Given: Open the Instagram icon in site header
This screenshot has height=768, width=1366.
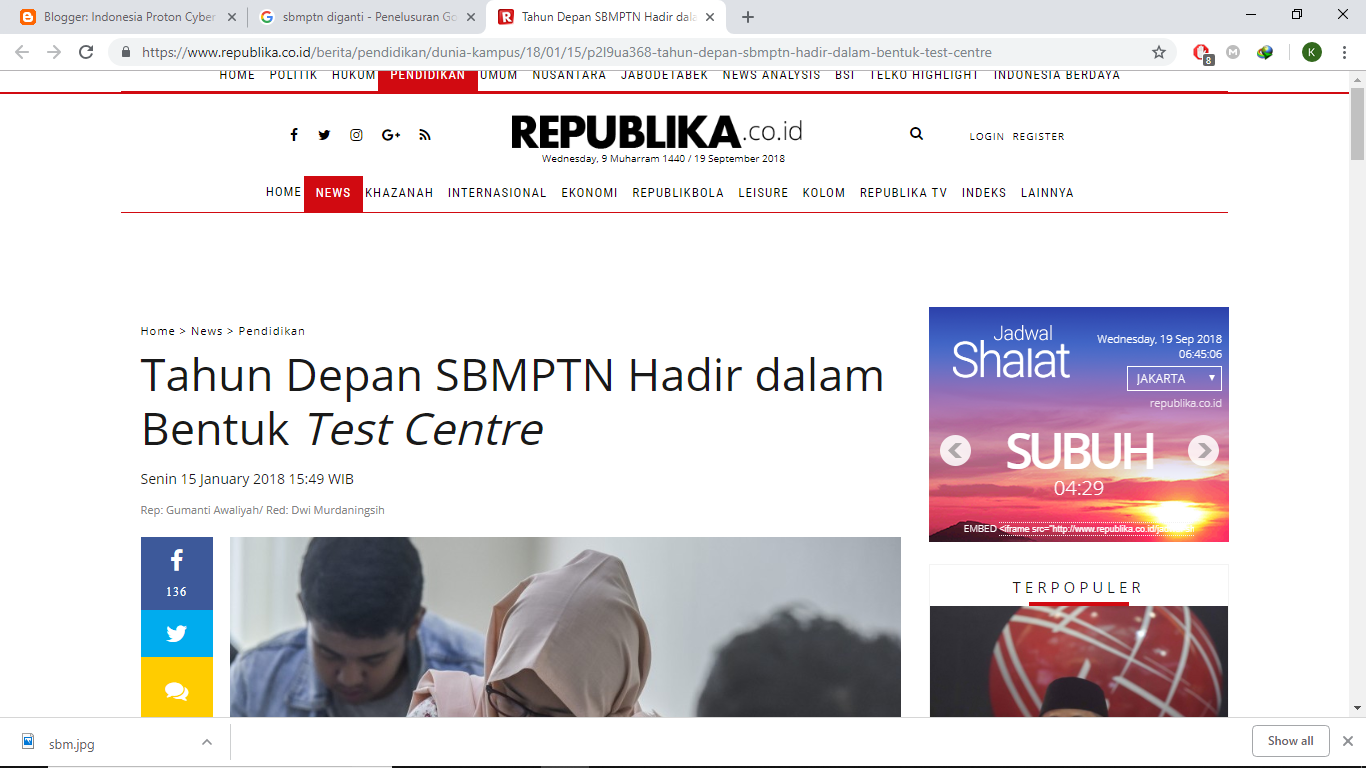Looking at the screenshot, I should tap(356, 135).
